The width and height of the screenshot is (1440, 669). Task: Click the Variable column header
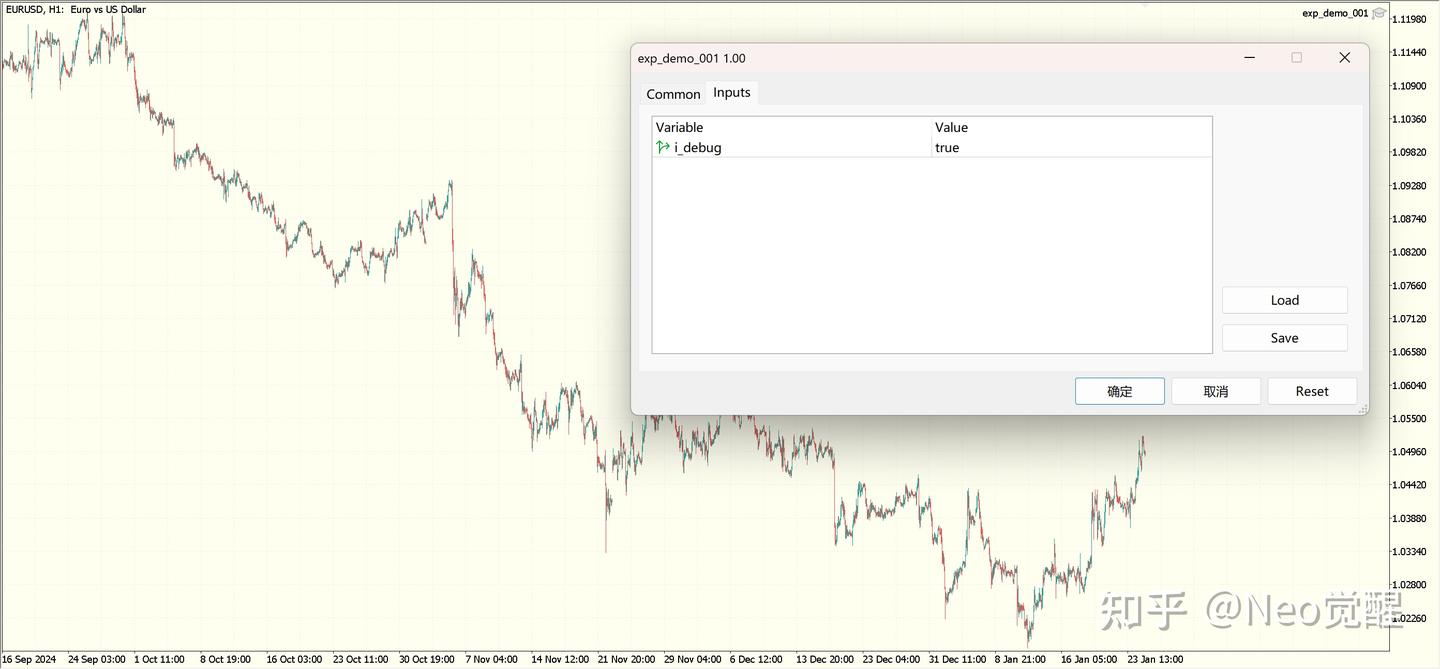(791, 127)
